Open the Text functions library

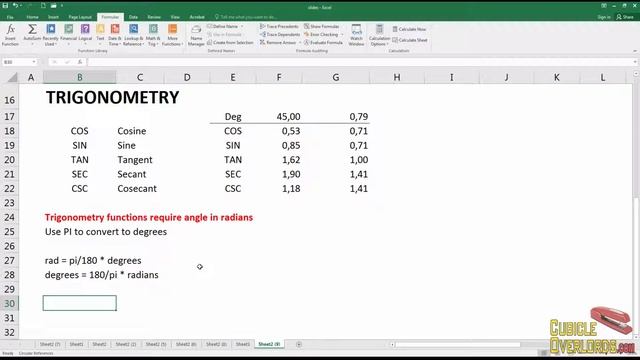[x=100, y=35]
